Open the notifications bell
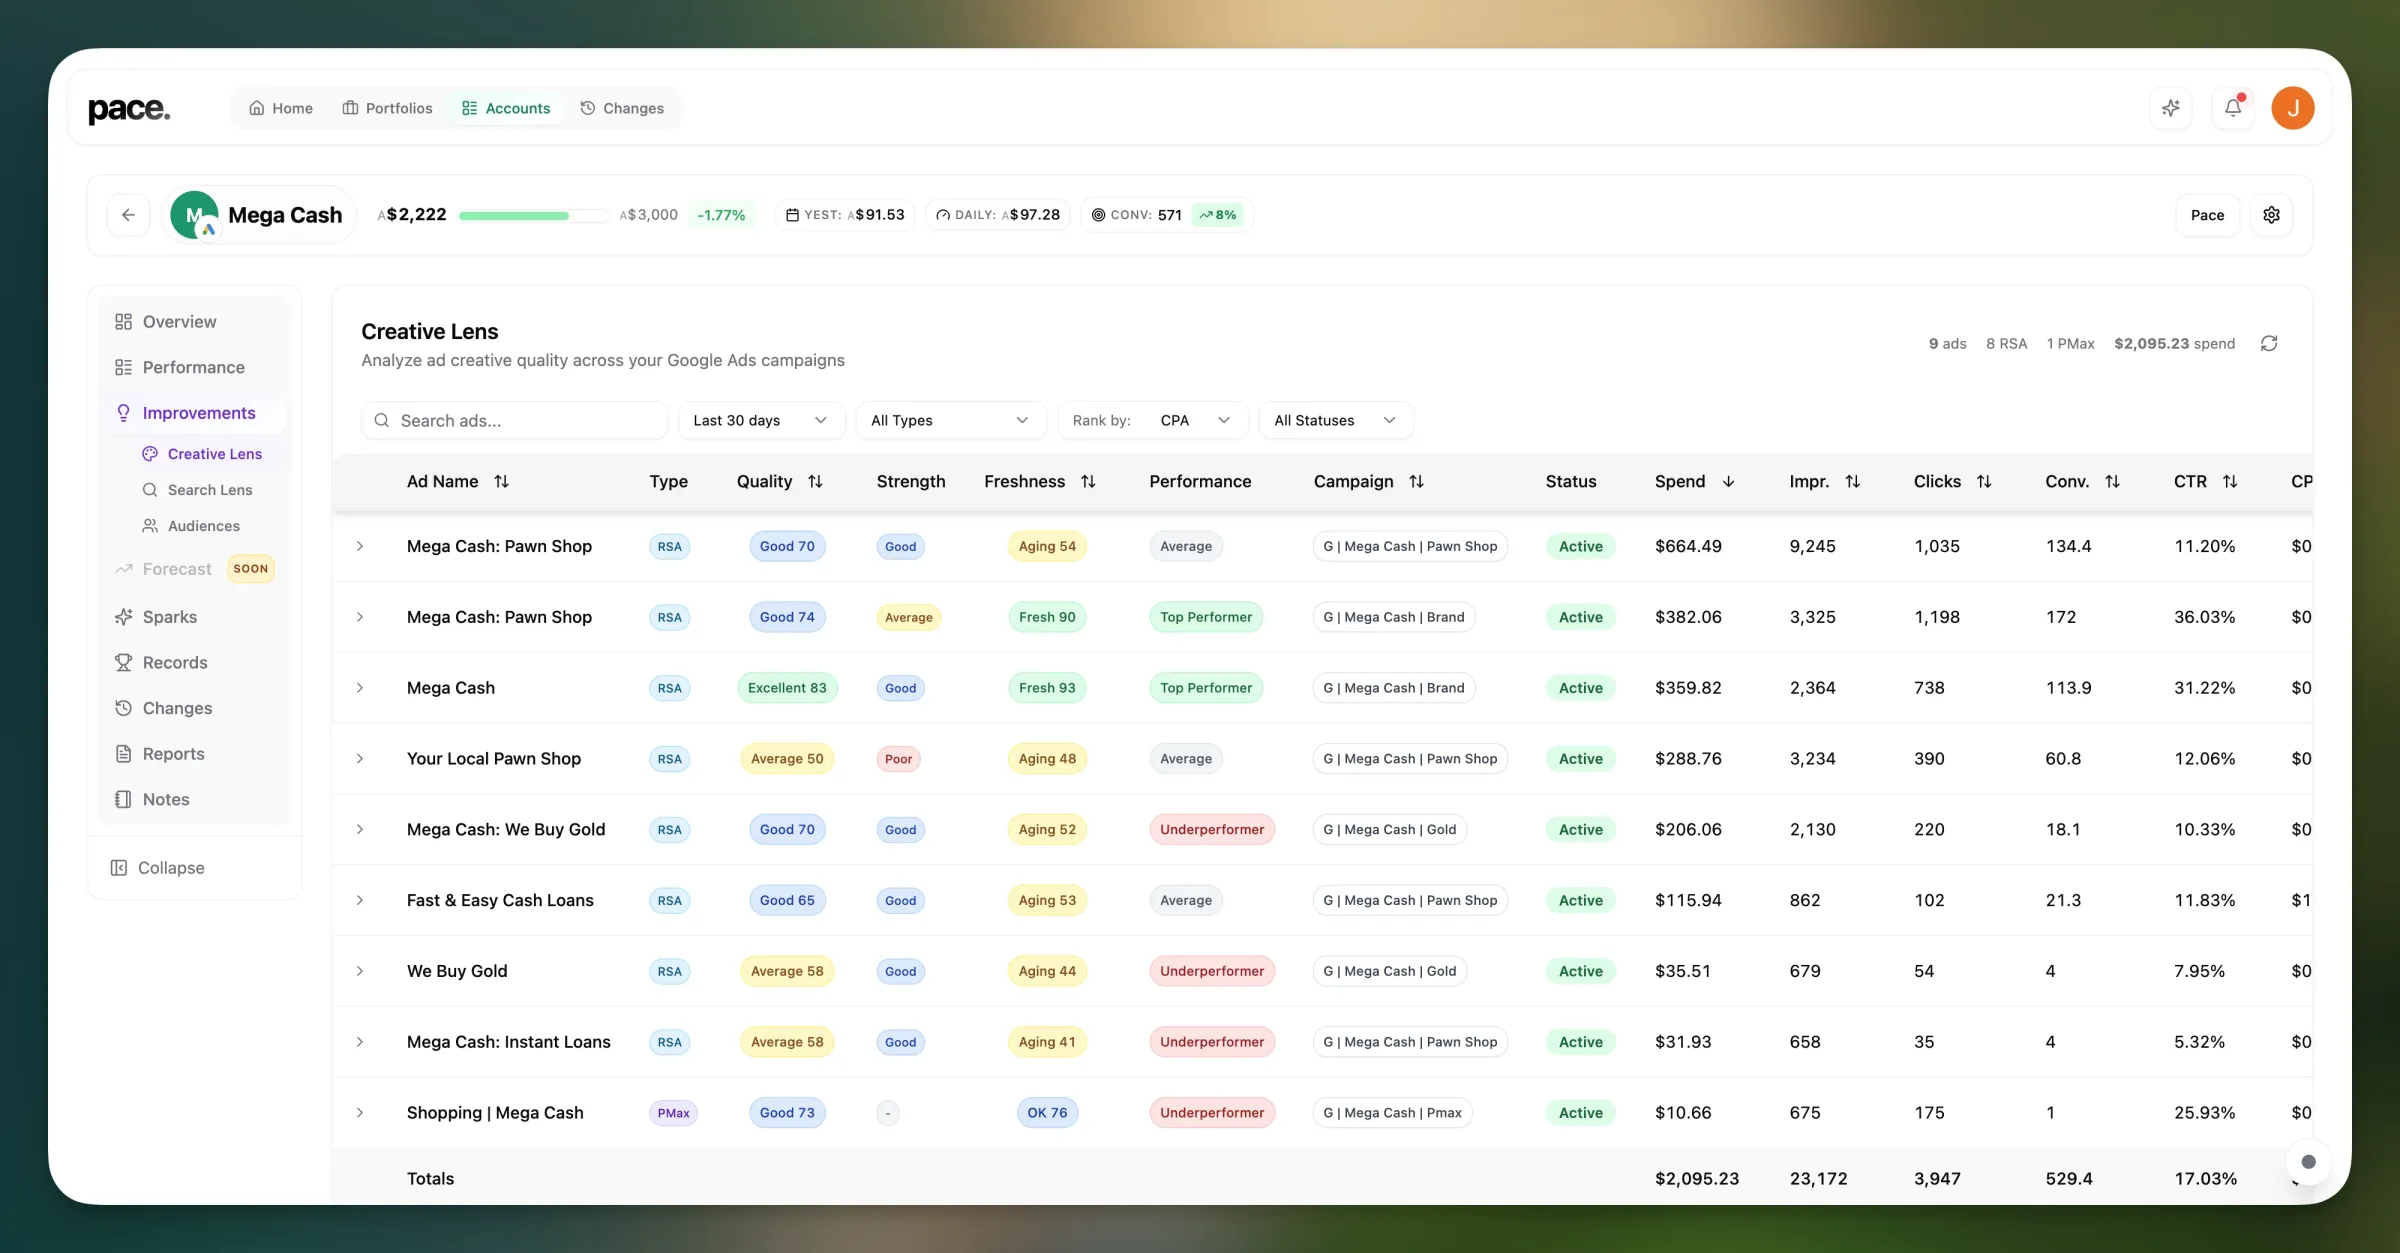 click(x=2233, y=108)
